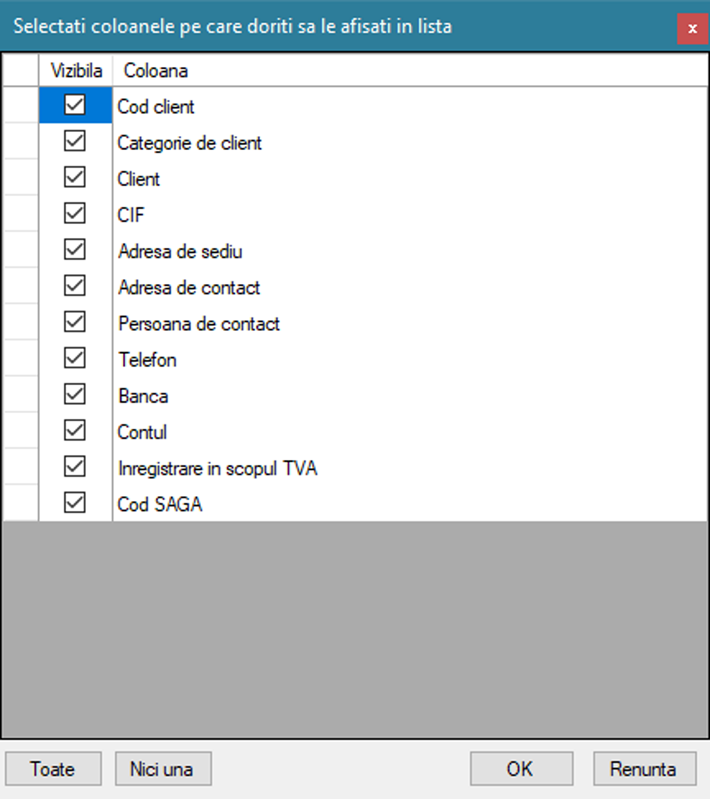Click the Toate button
710x799 pixels.
[54, 769]
